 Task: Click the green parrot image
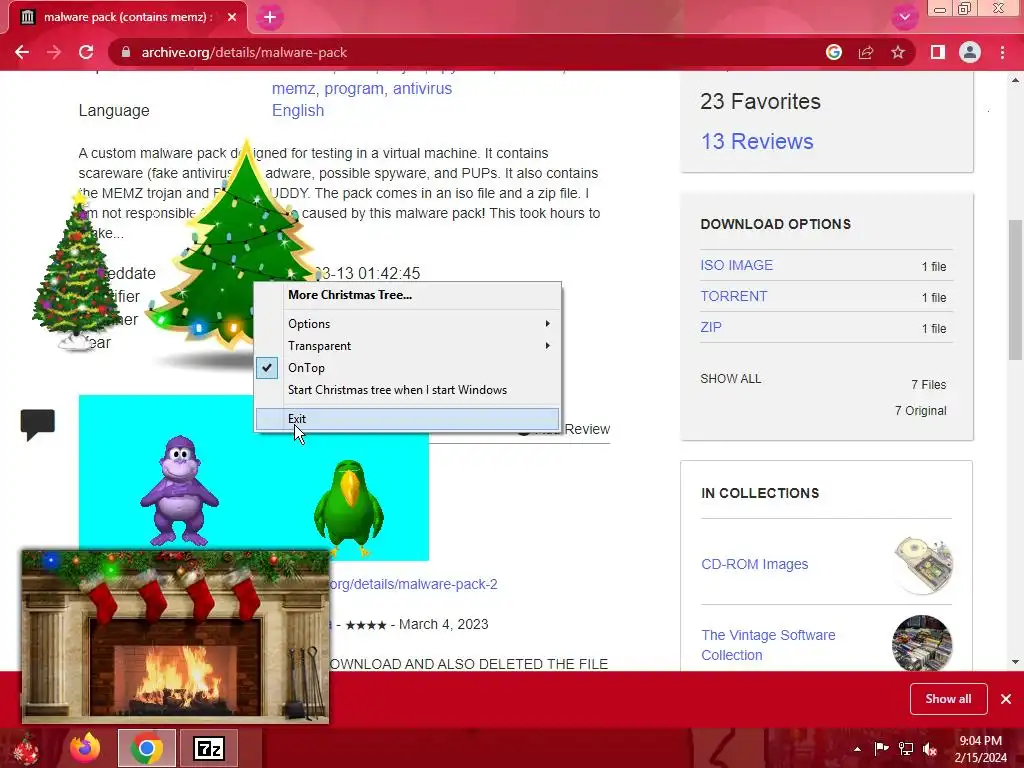point(349,507)
